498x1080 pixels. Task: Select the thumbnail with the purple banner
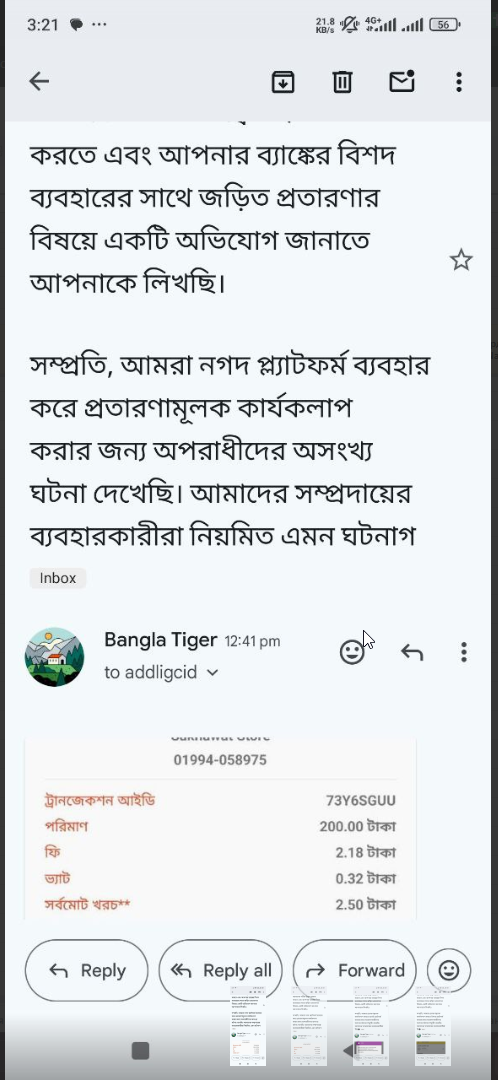click(x=371, y=1025)
